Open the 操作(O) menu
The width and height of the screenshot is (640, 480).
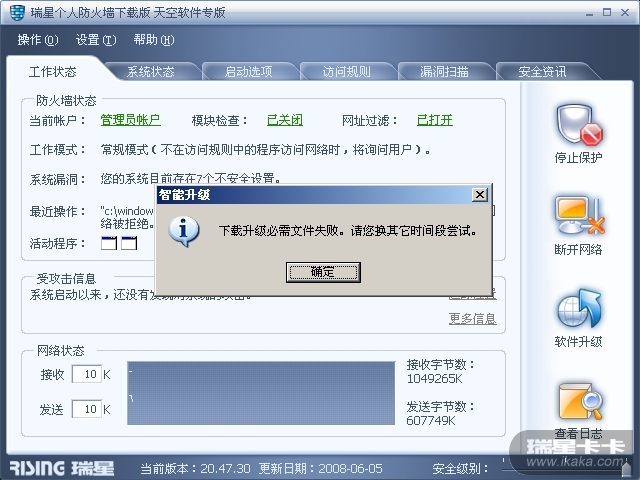38,40
